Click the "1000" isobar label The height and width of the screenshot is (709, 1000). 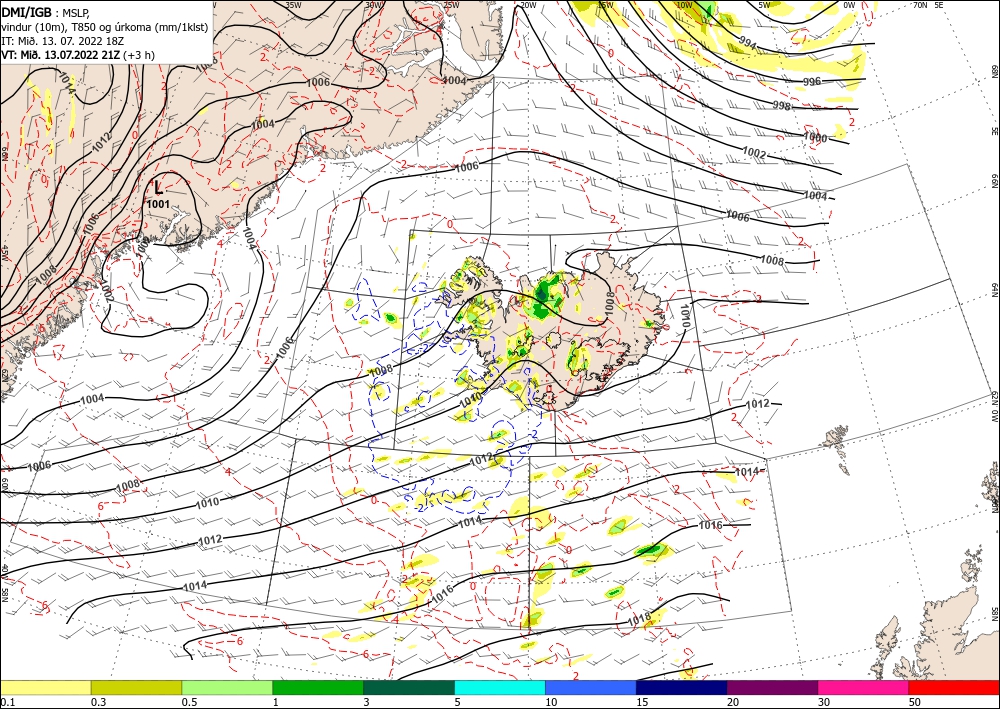coord(815,138)
